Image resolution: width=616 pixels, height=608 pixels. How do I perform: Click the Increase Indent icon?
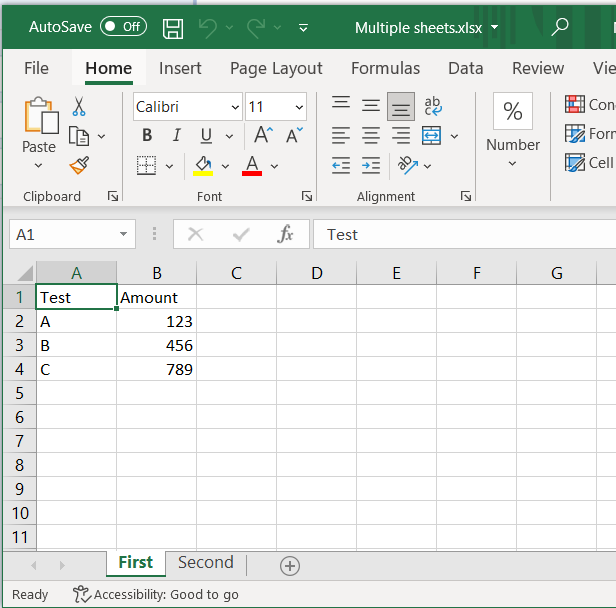click(x=371, y=165)
